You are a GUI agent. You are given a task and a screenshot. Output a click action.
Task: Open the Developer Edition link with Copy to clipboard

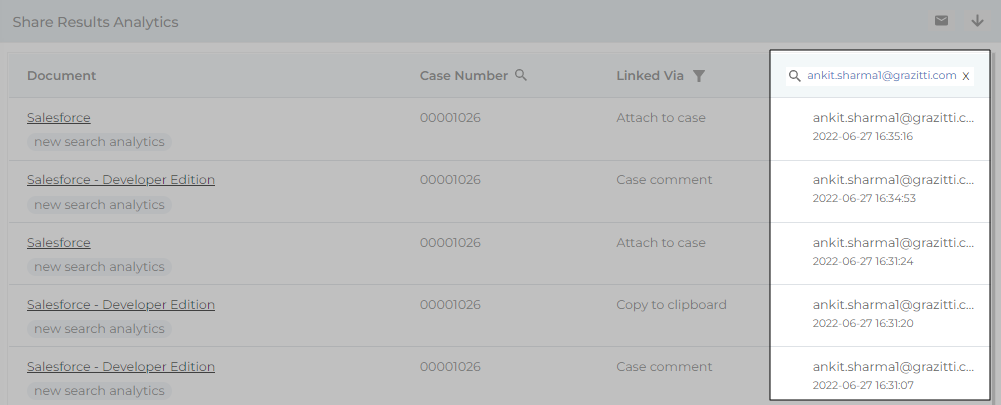[x=121, y=304]
